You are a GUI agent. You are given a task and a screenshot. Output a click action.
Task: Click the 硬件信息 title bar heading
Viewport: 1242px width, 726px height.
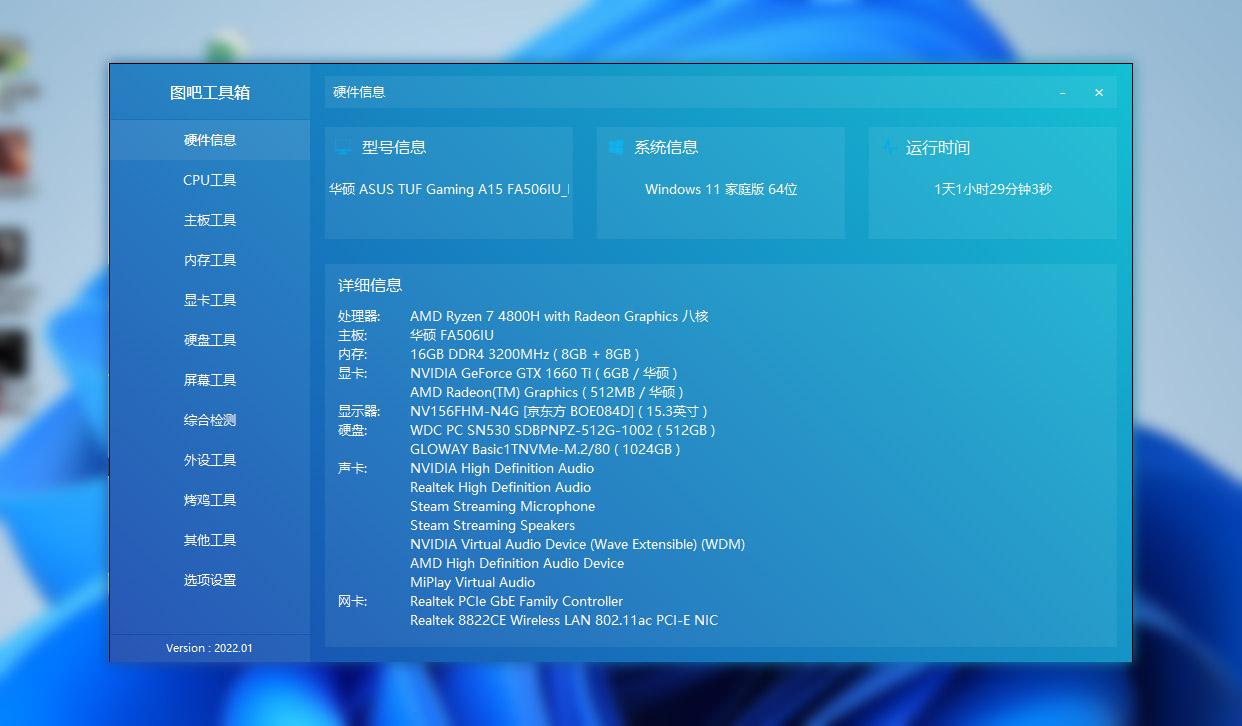pos(359,92)
